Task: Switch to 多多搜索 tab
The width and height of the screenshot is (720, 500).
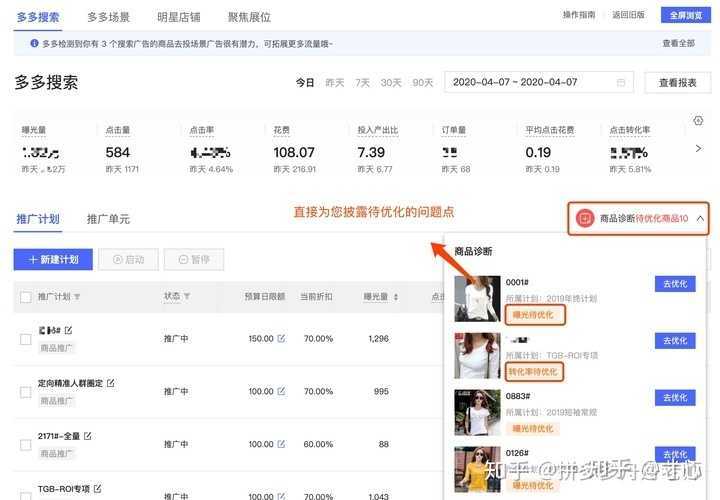Action: 38,17
